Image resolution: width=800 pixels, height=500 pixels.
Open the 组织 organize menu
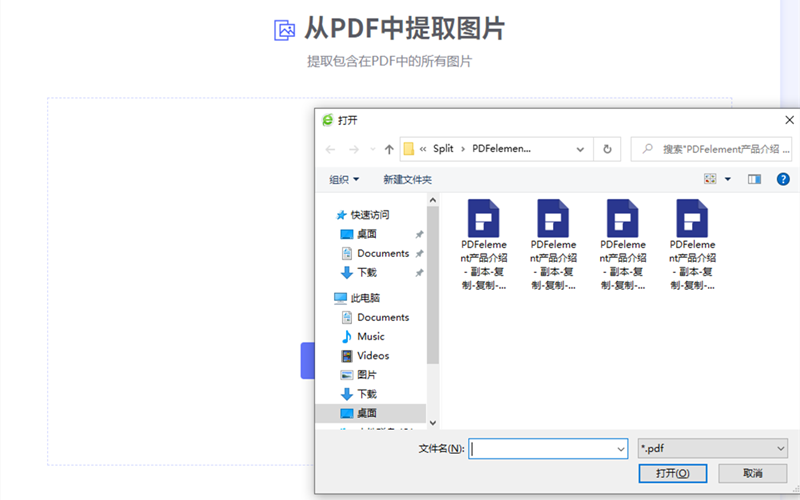pos(344,179)
